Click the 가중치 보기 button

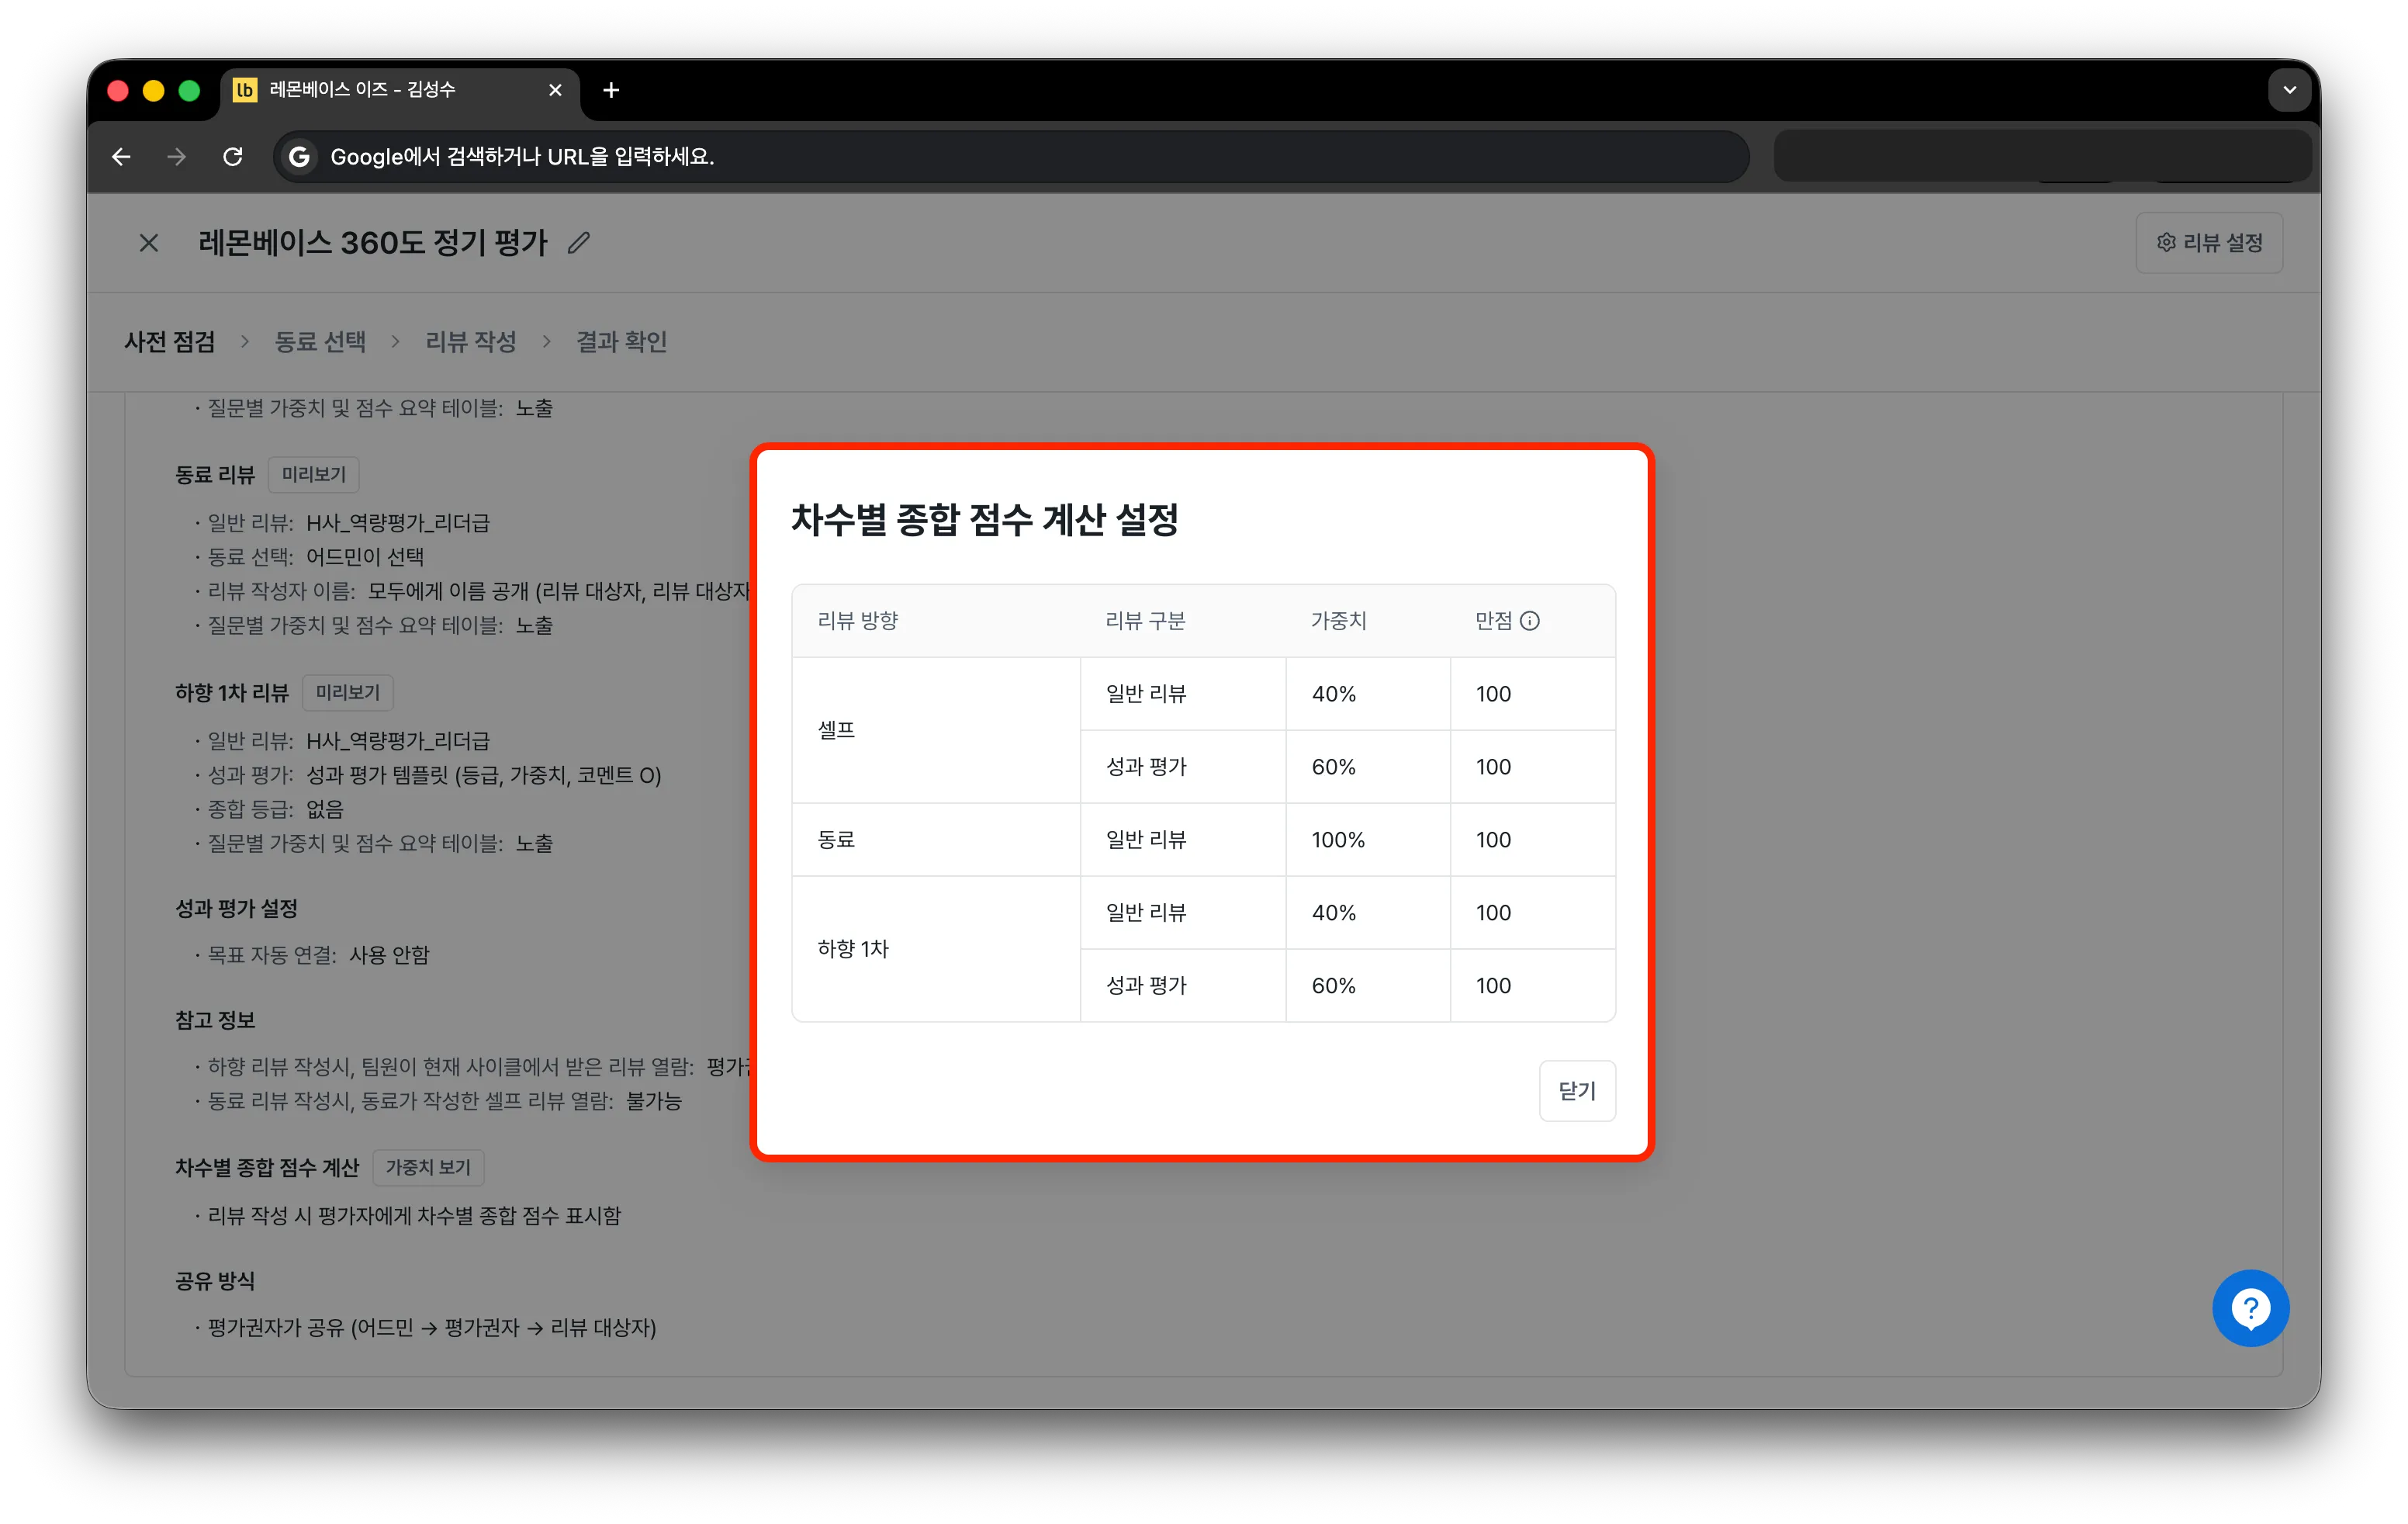[x=428, y=1168]
